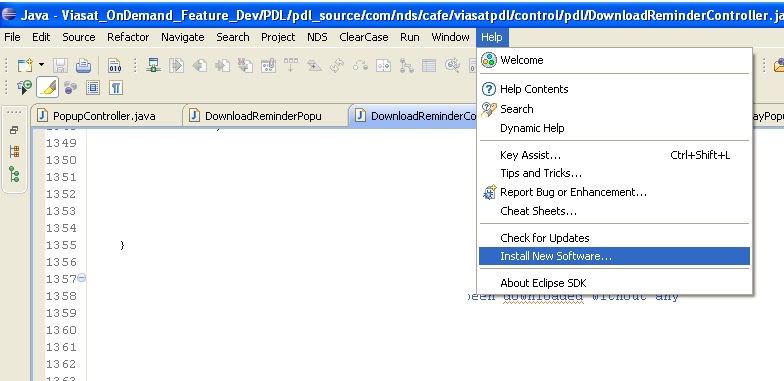Click the ClearCase connect network icon
This screenshot has width=784, height=381.
tap(153, 66)
